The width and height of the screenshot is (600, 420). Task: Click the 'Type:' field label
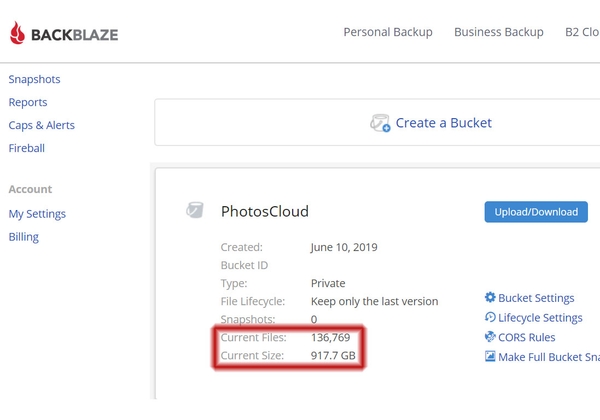(234, 283)
